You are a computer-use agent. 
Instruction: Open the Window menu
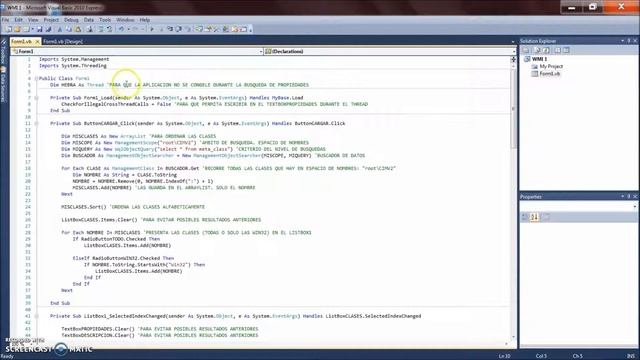[125, 20]
